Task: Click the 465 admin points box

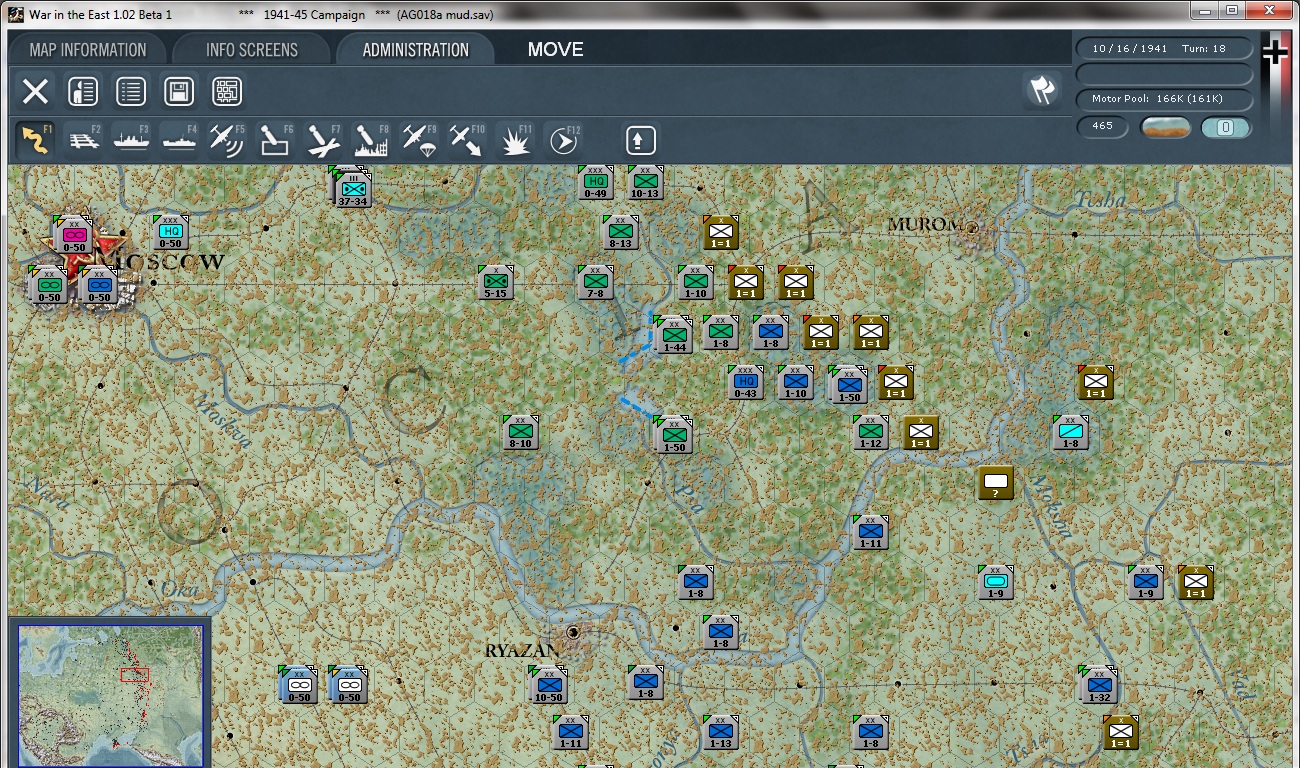Action: point(1103,127)
